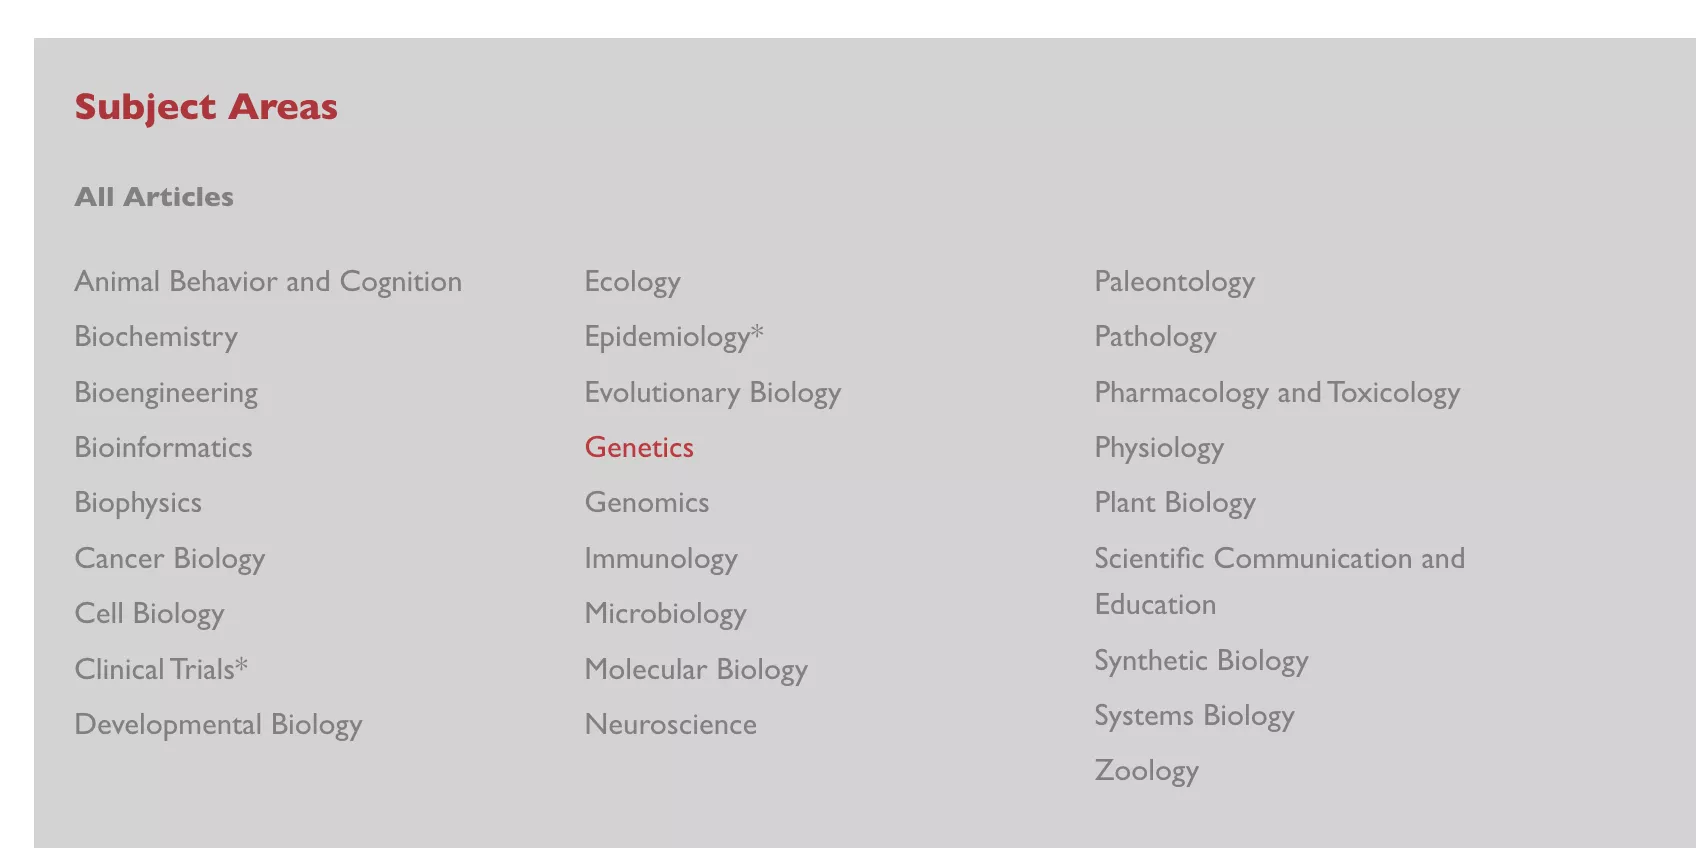Browse Developmental Biology content
1696x848 pixels.
coord(218,725)
